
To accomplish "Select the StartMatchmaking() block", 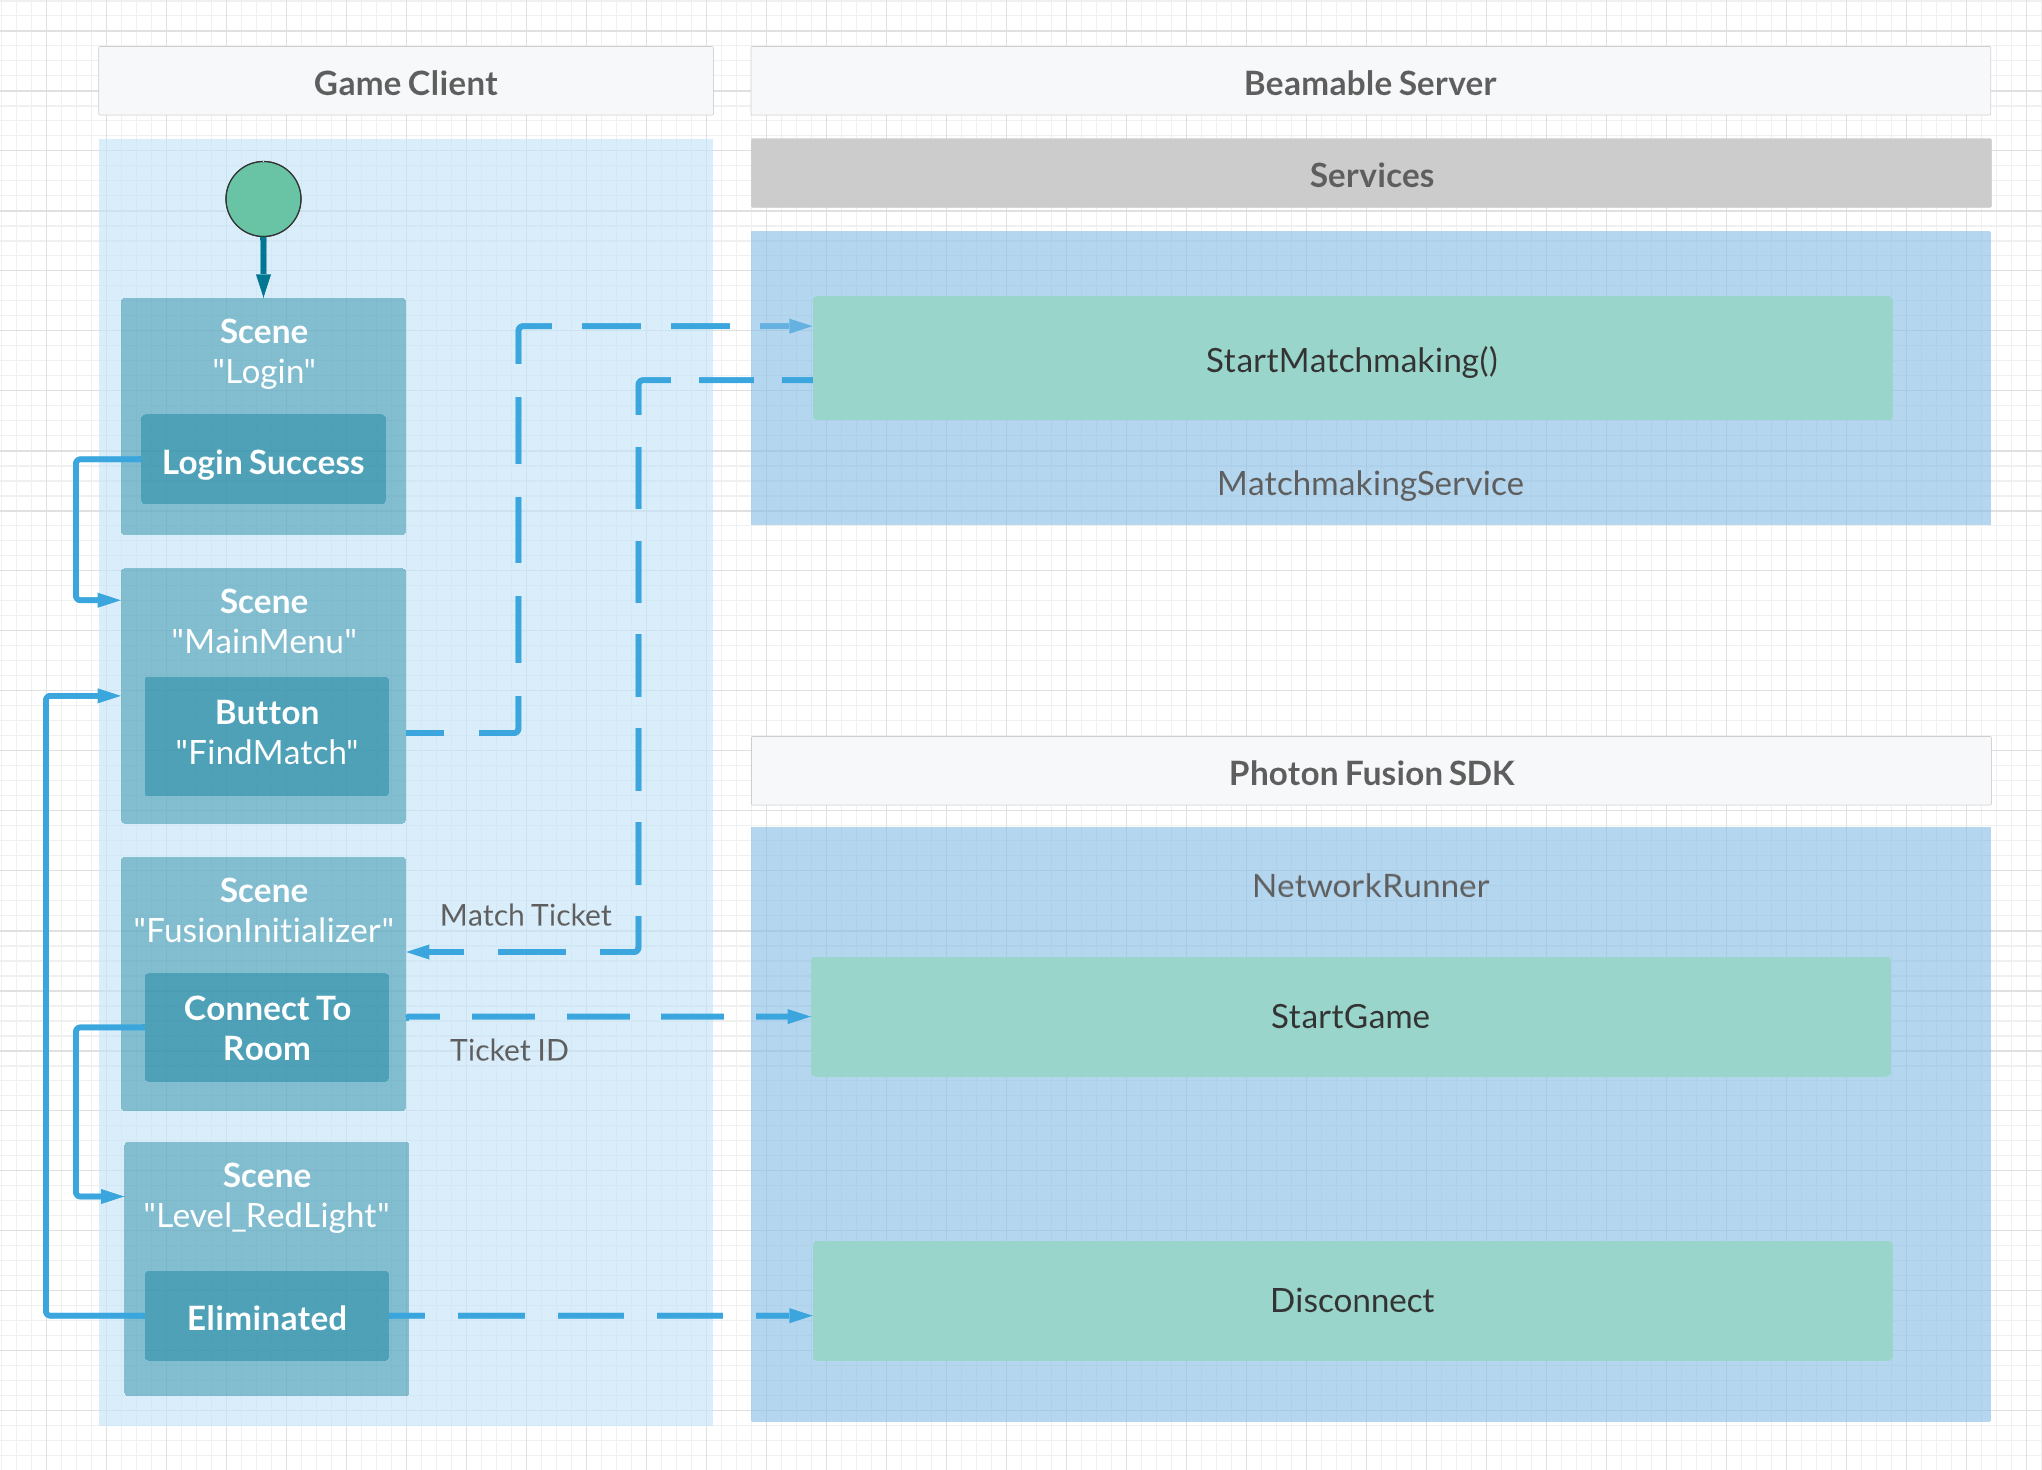I will tap(1351, 359).
